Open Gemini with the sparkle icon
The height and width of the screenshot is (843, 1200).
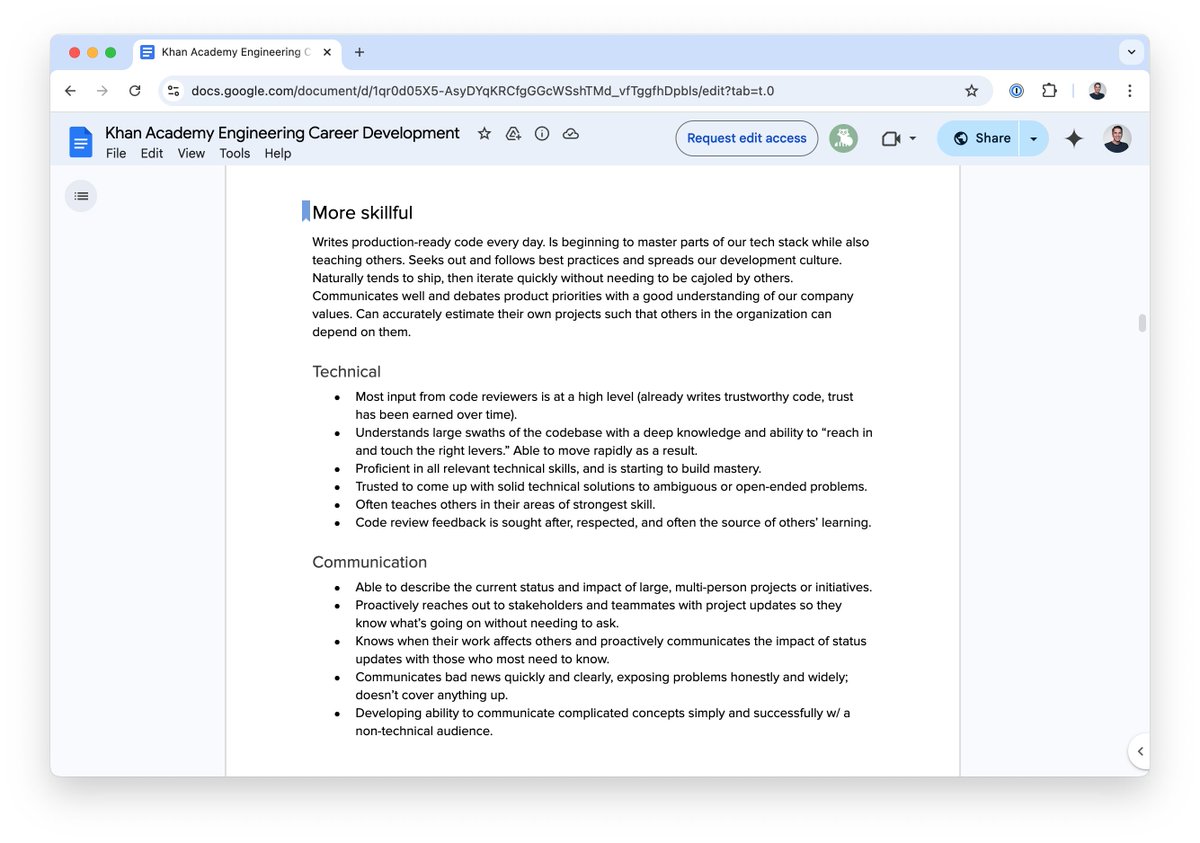click(x=1073, y=138)
